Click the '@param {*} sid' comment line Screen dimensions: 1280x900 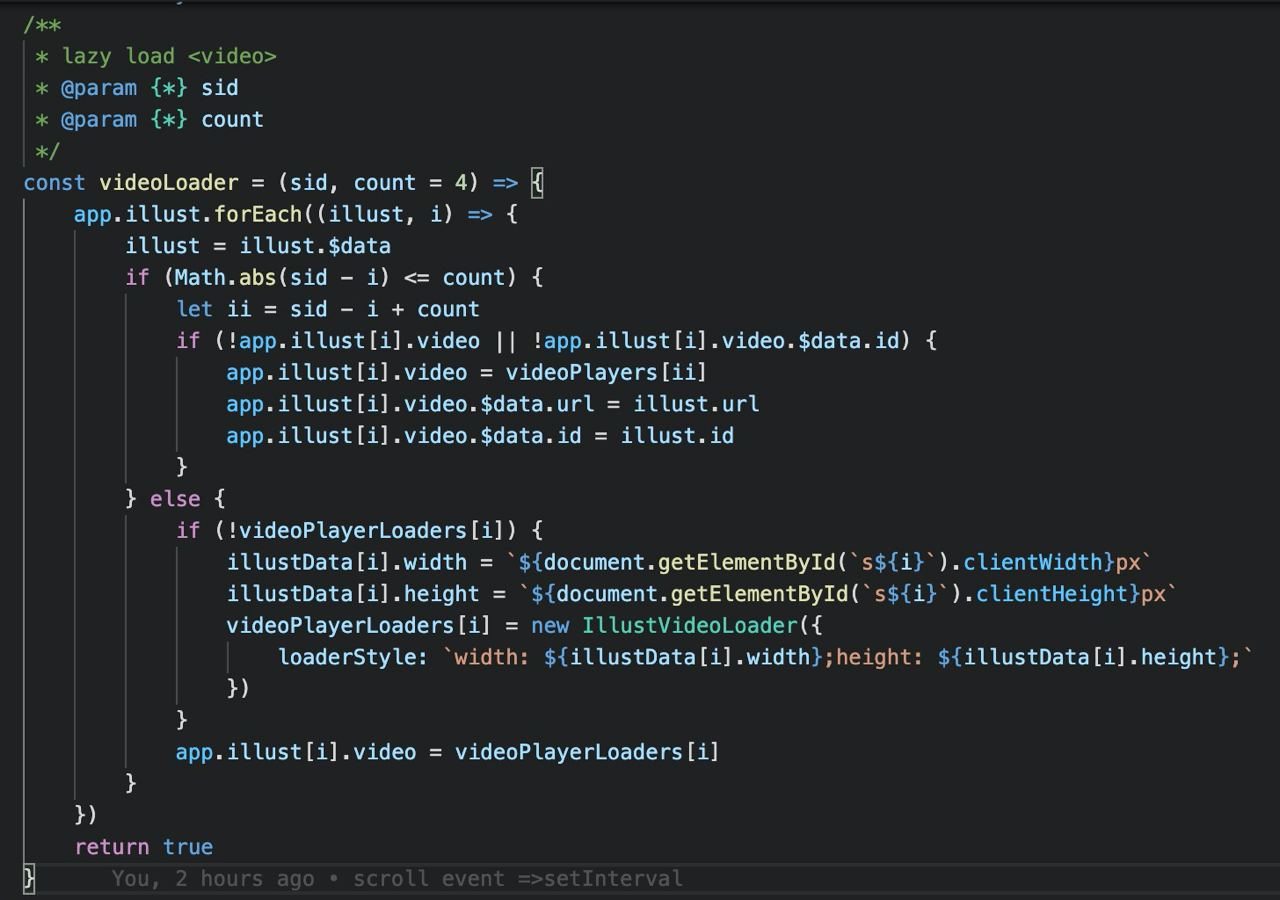137,88
